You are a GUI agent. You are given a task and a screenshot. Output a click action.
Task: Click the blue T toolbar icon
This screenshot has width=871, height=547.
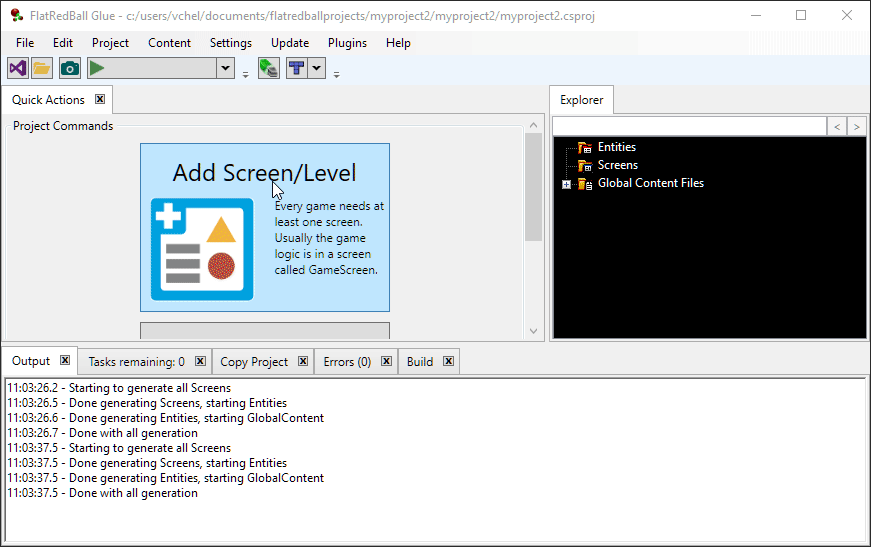pyautogui.click(x=296, y=68)
